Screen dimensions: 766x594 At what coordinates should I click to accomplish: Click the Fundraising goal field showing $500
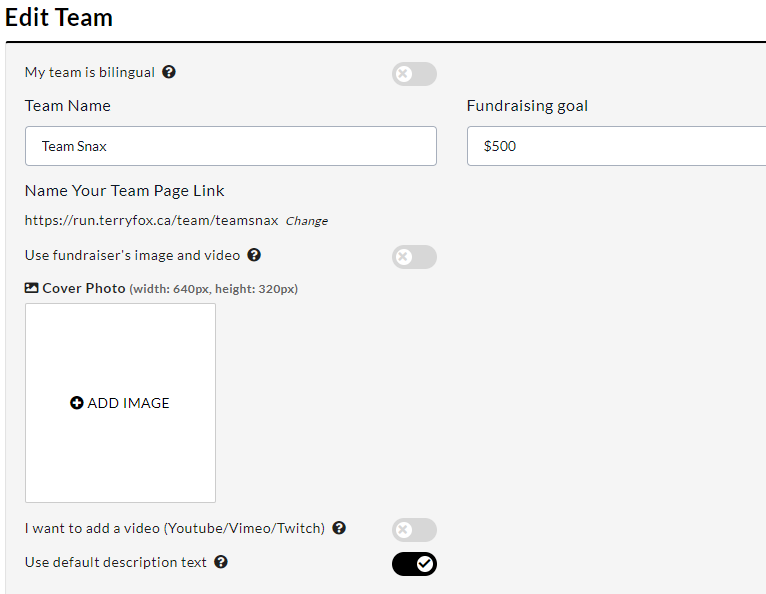point(617,146)
